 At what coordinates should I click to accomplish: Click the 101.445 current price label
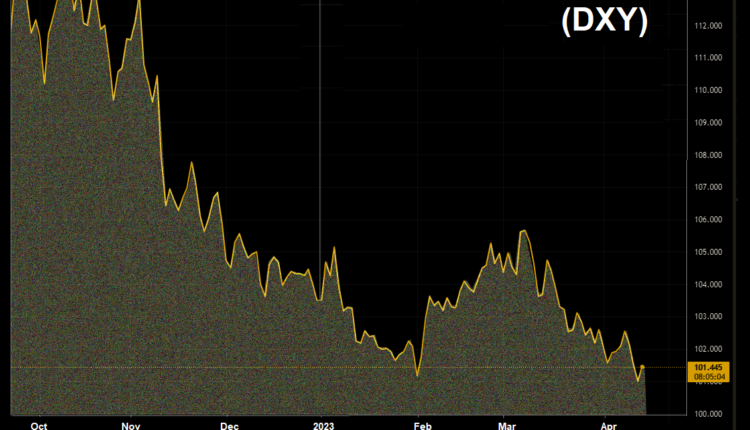pos(708,368)
